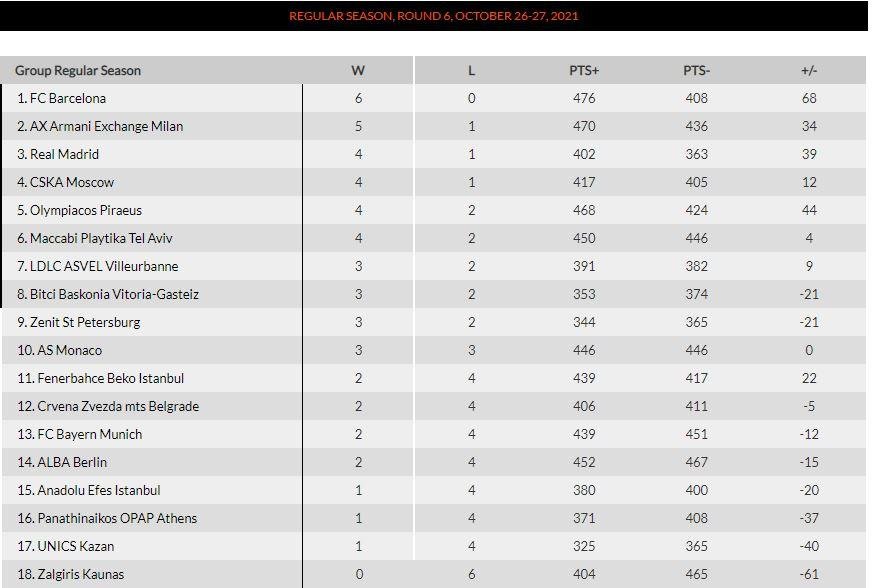
Task: Select the L column header
Action: (x=471, y=71)
